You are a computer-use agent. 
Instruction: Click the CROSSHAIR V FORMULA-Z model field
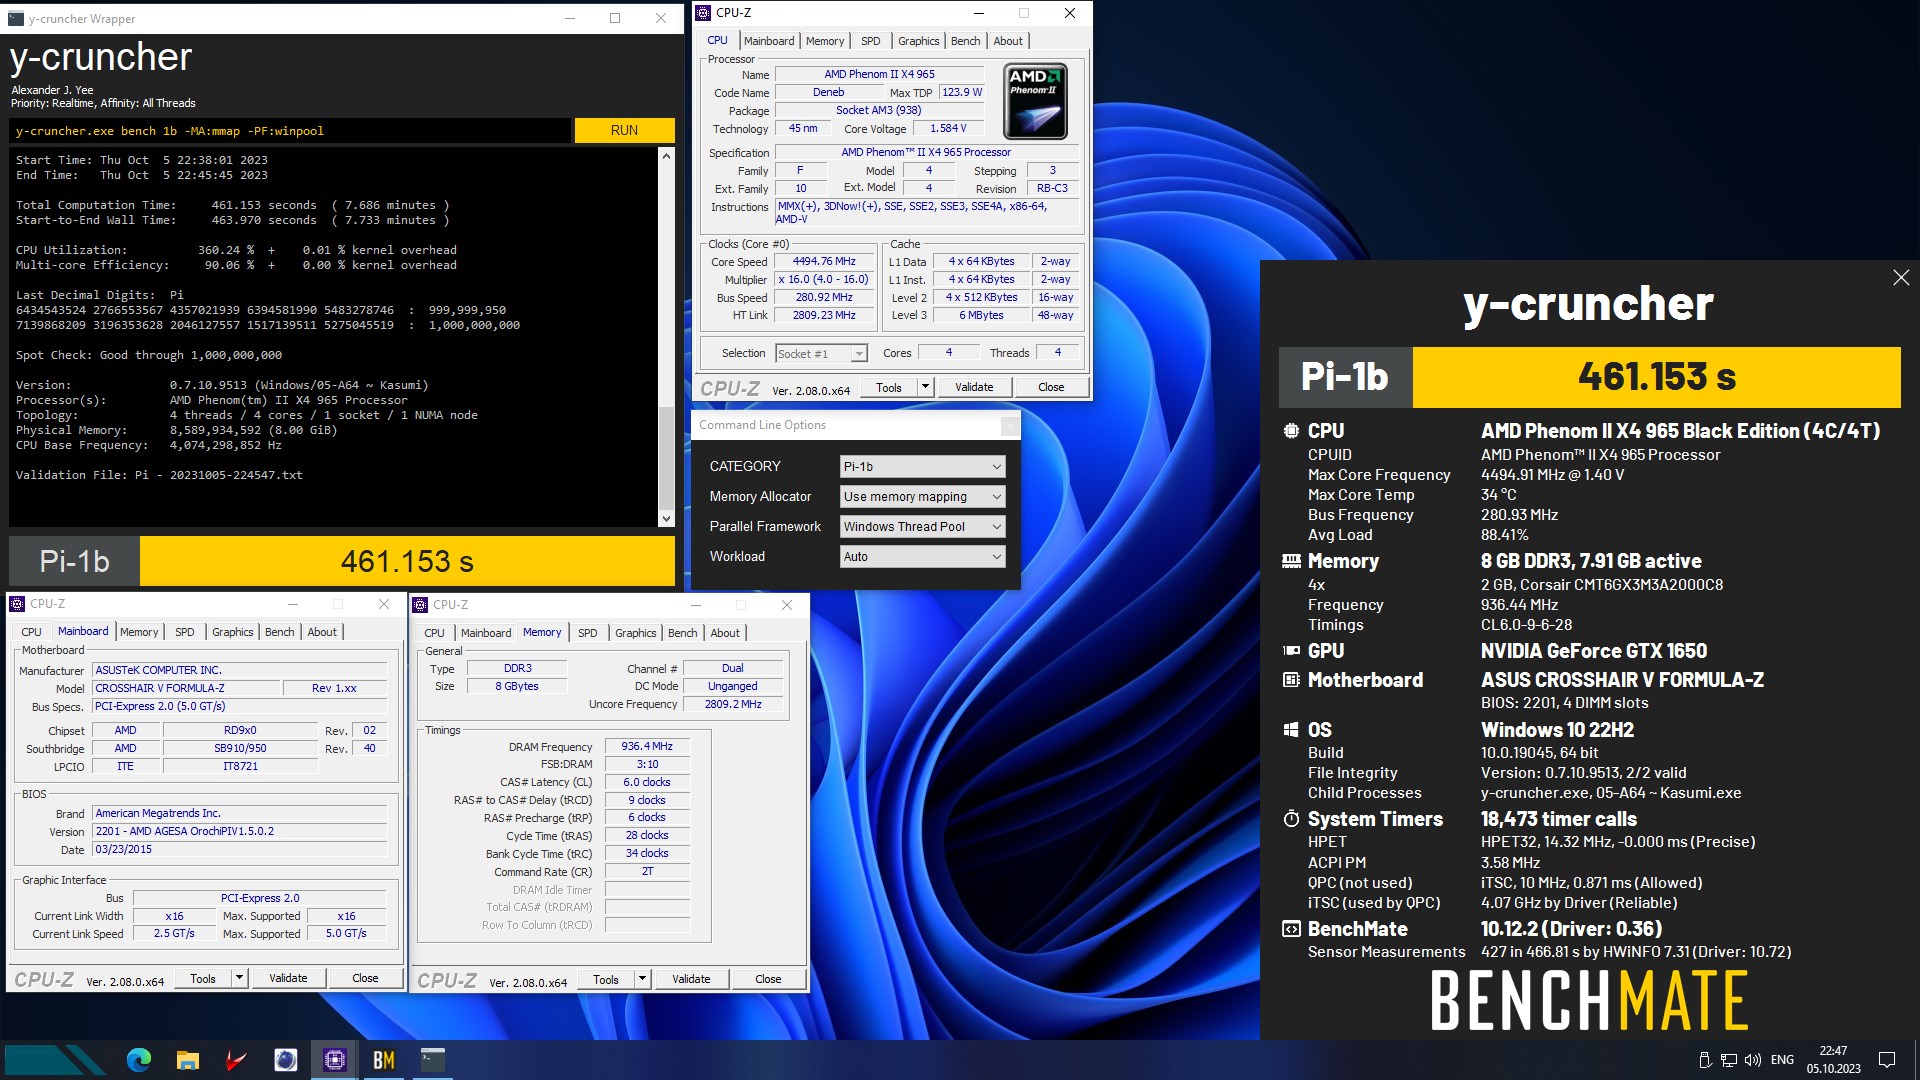point(187,688)
